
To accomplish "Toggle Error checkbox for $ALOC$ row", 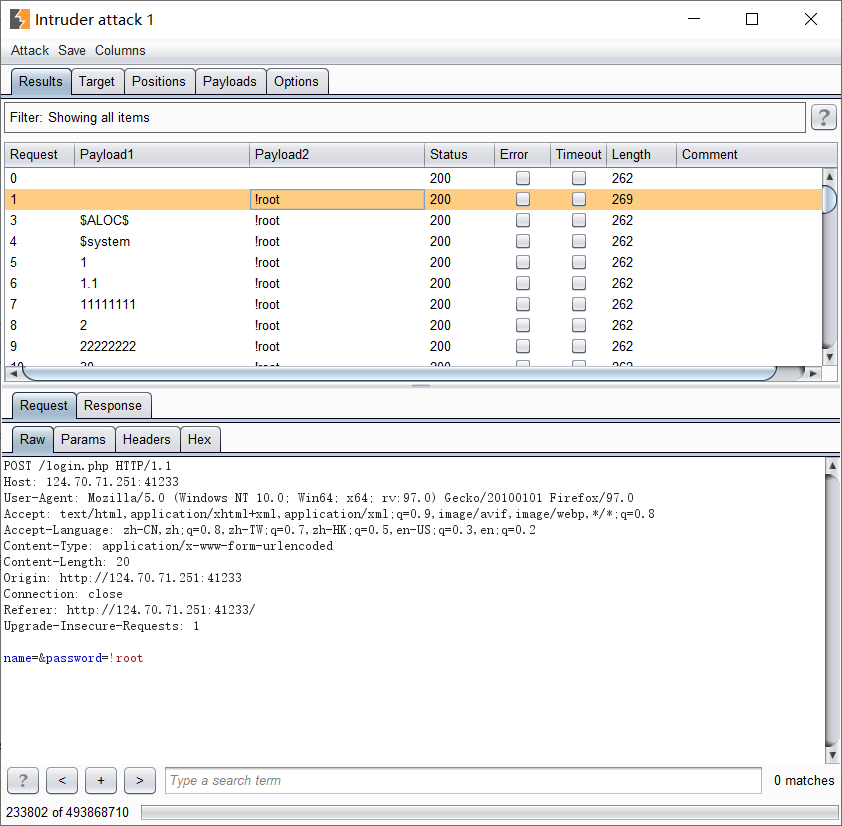I will [522, 220].
